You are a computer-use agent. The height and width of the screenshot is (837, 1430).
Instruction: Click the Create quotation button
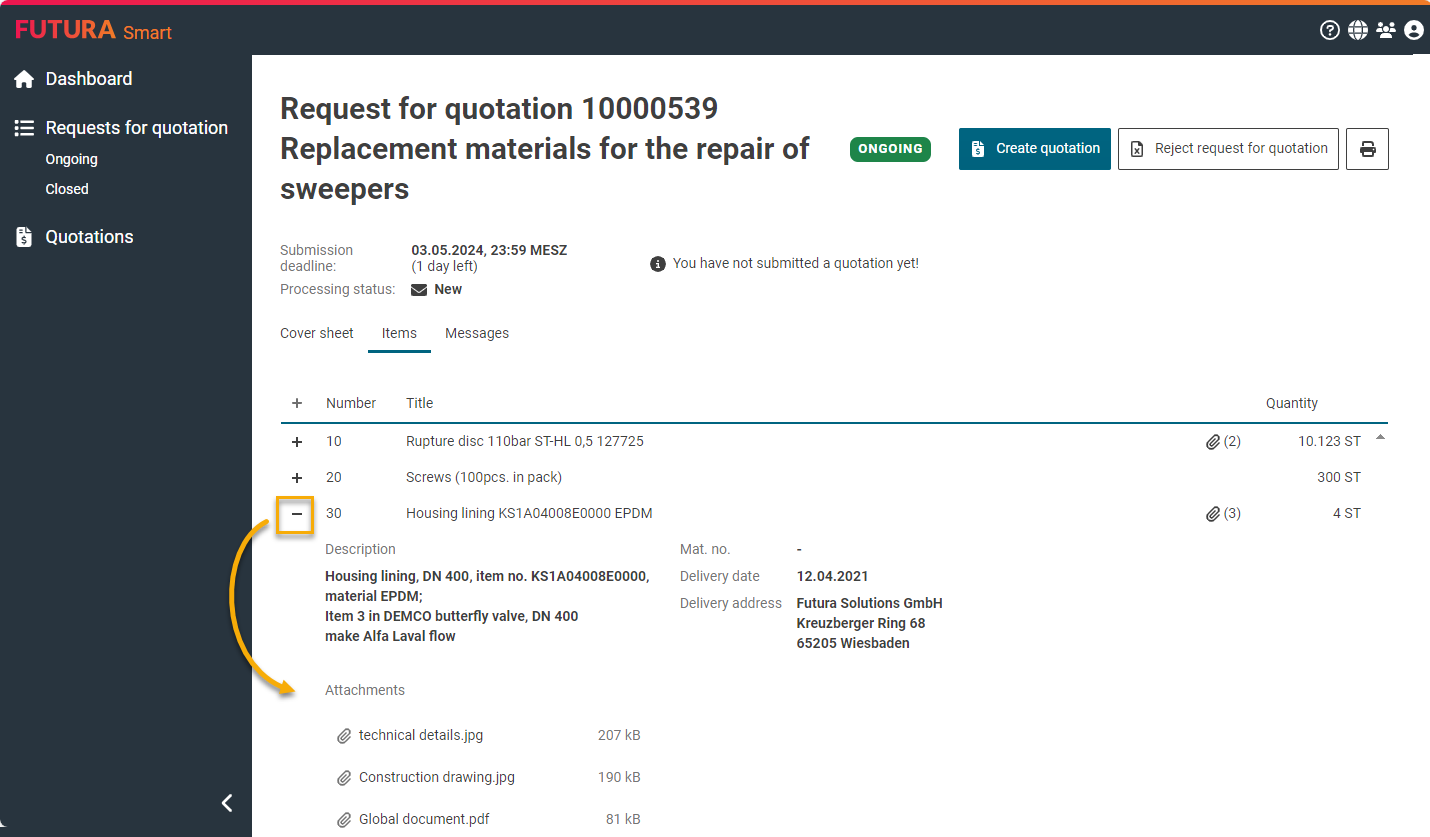(1034, 149)
